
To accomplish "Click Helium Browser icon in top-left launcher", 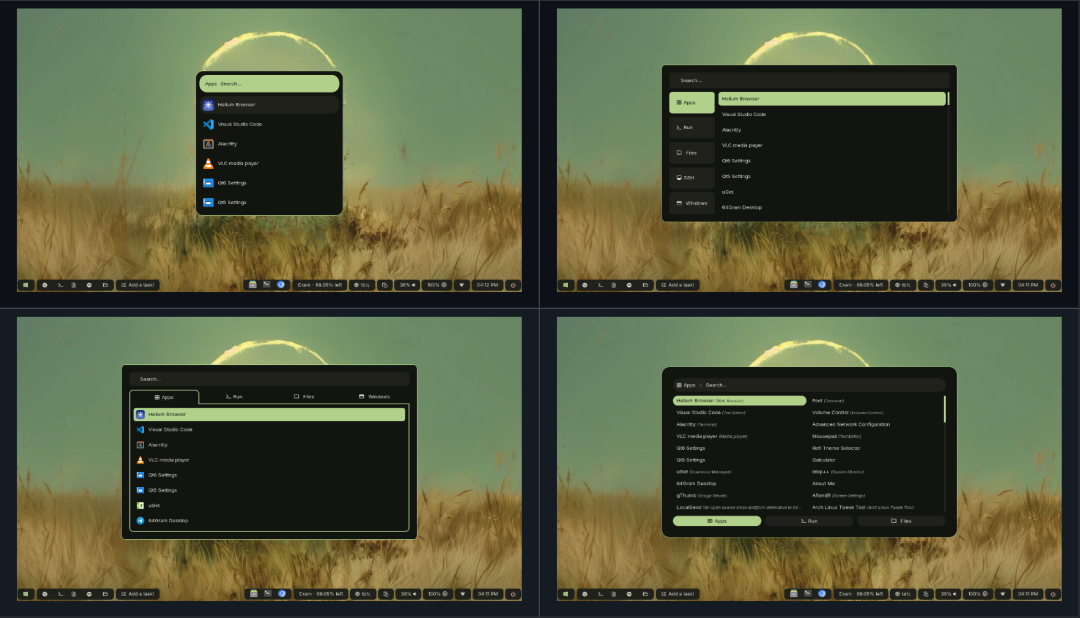I will [x=208, y=105].
